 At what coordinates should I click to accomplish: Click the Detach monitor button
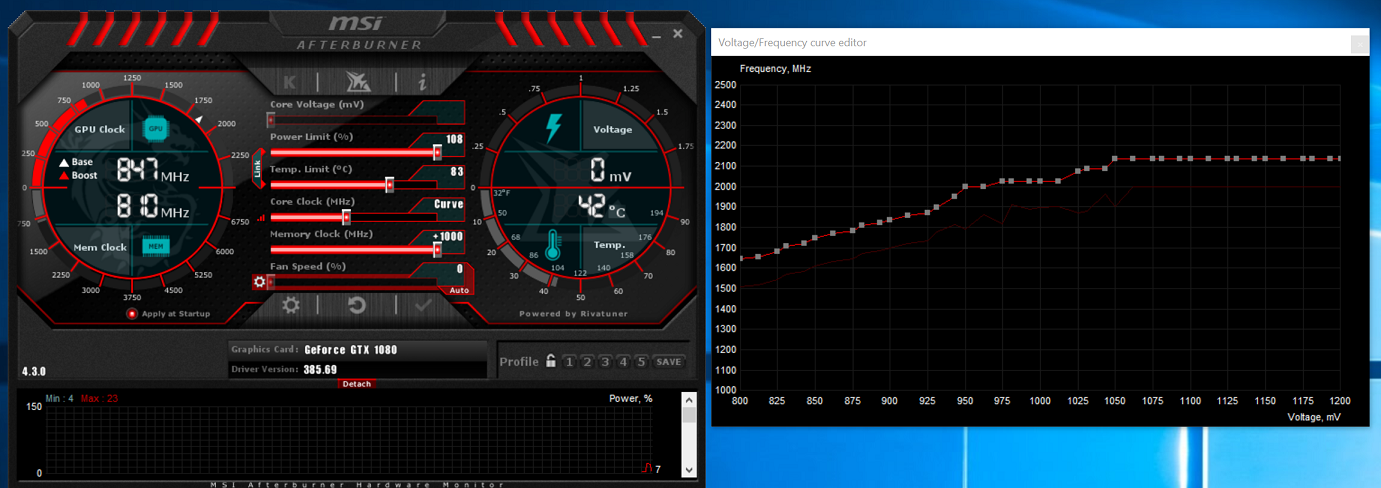[357, 384]
